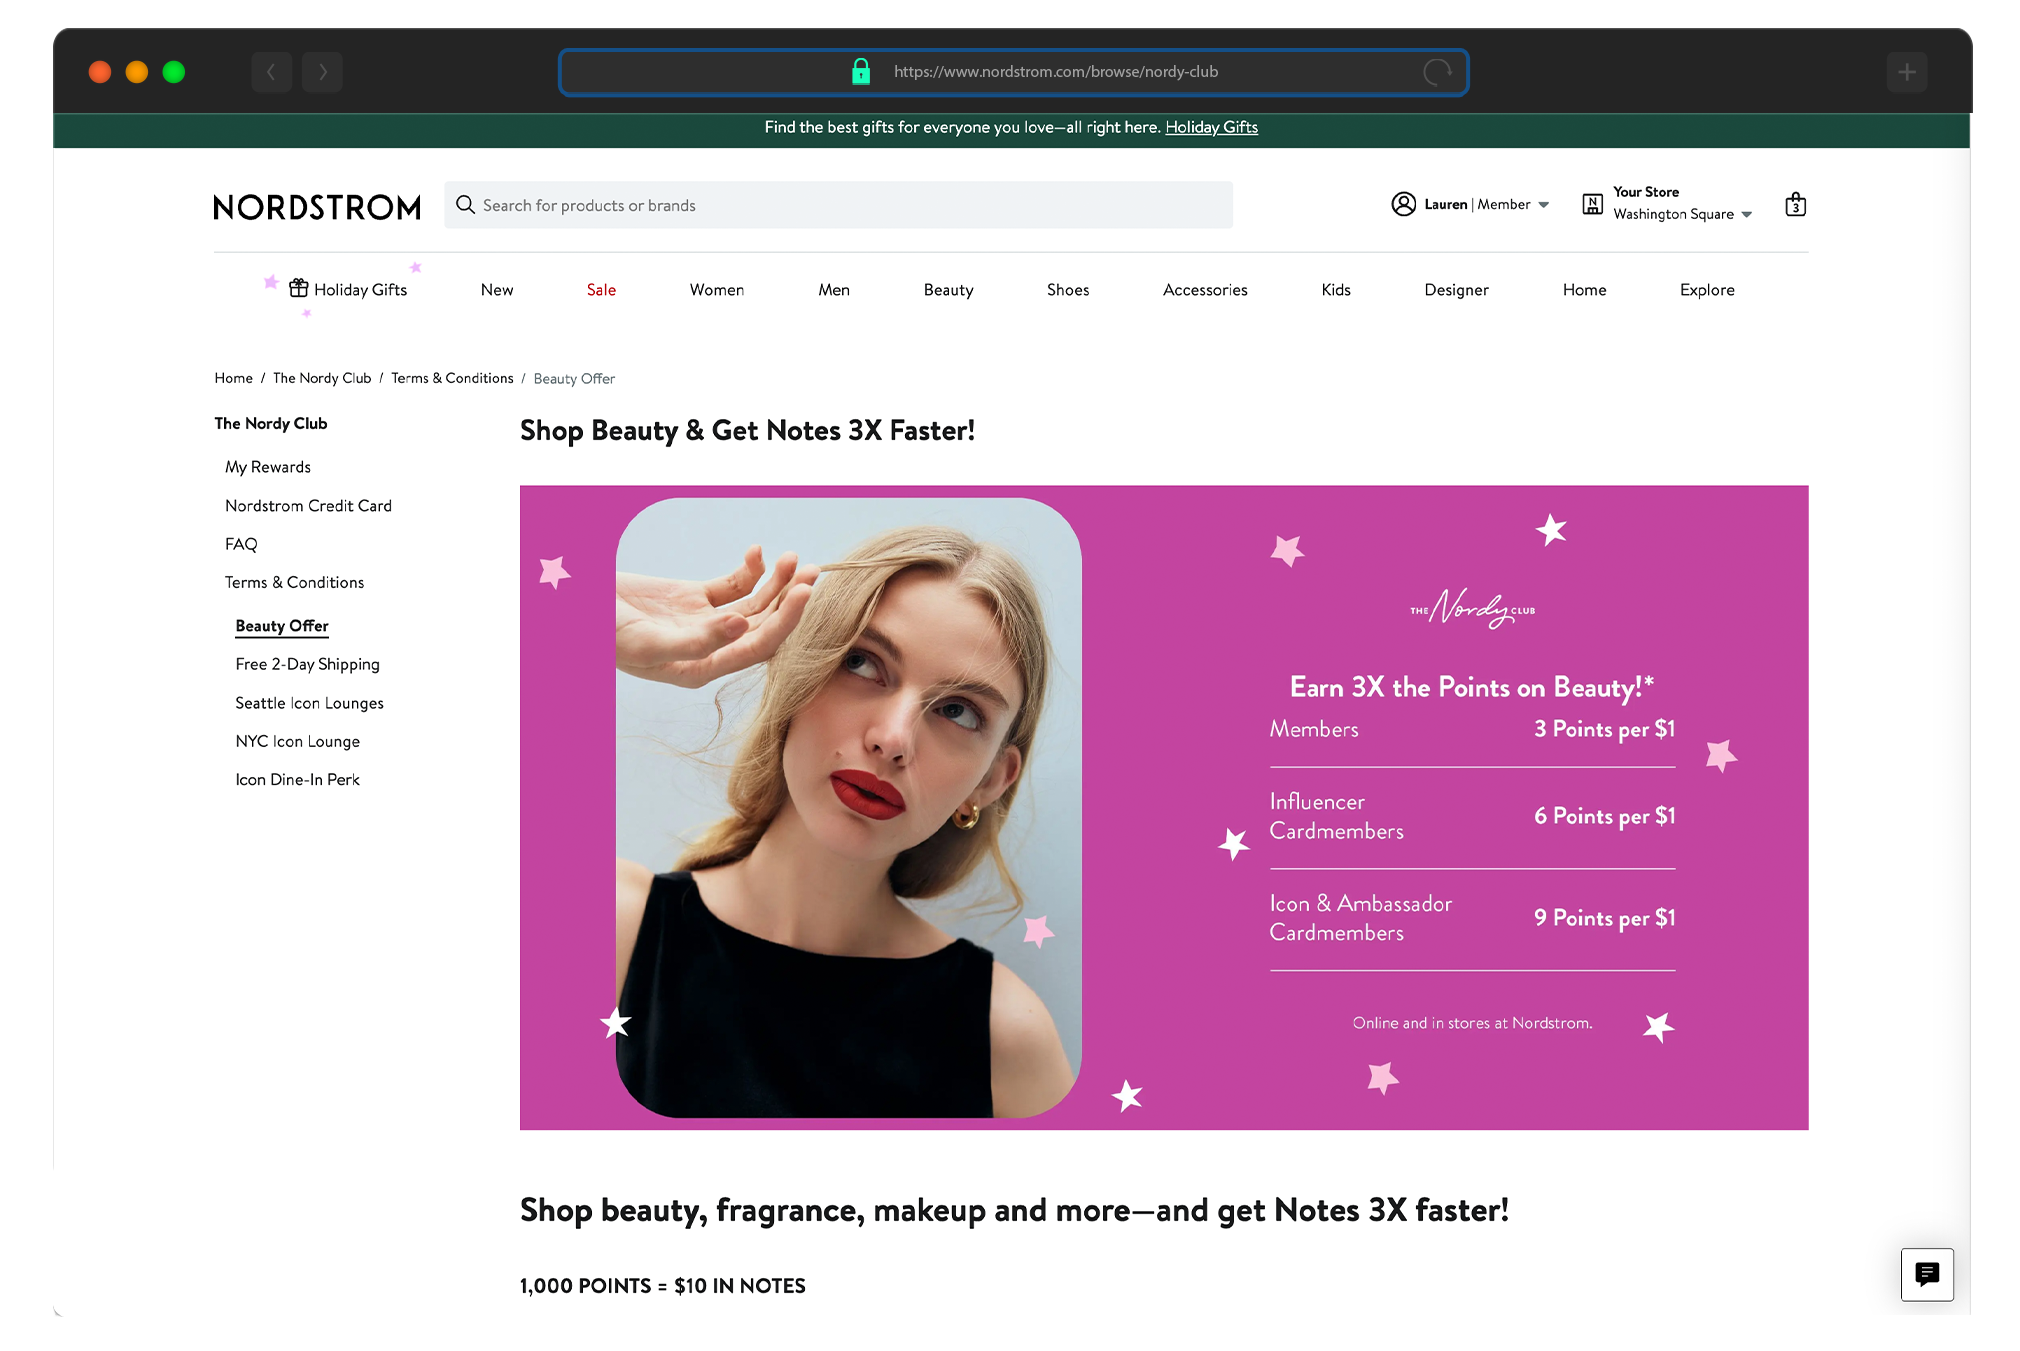Go back with browser back arrow

(271, 72)
